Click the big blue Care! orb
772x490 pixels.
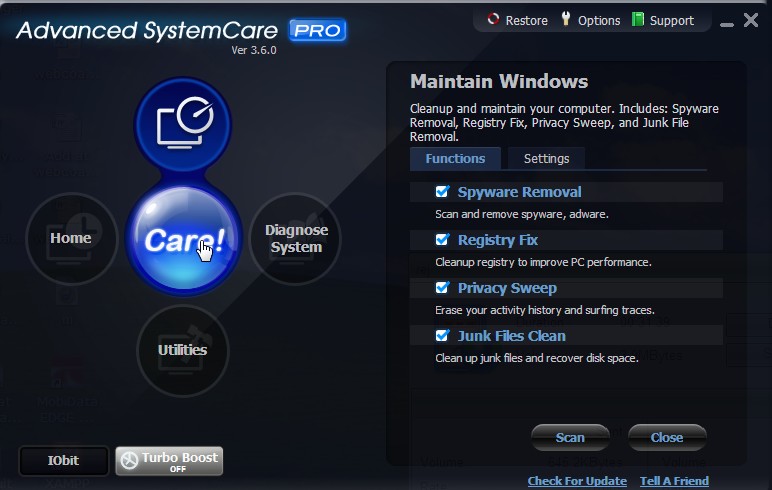[x=184, y=239]
